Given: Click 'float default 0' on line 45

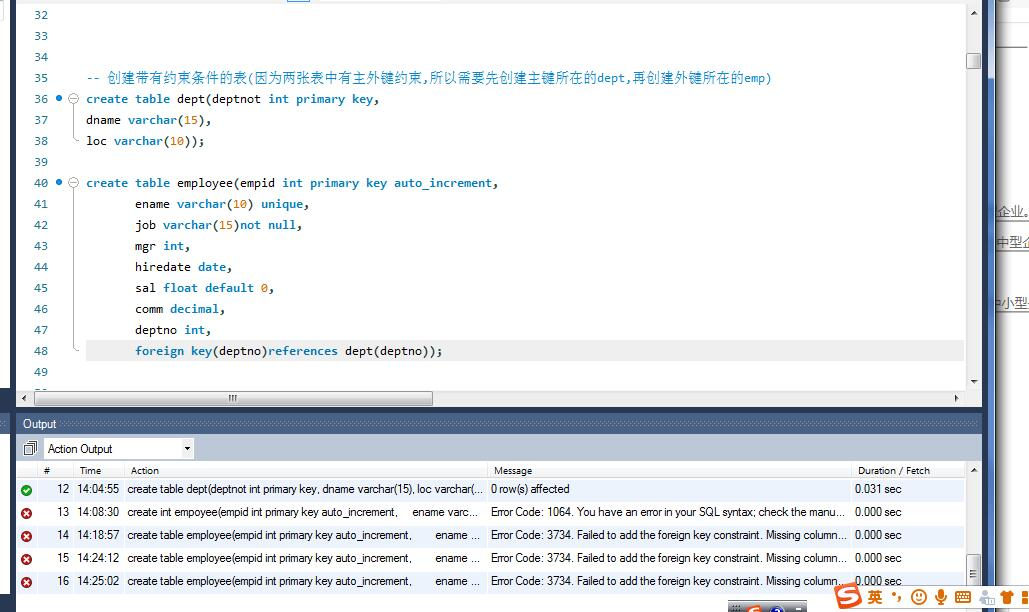Looking at the screenshot, I should click(x=215, y=288).
